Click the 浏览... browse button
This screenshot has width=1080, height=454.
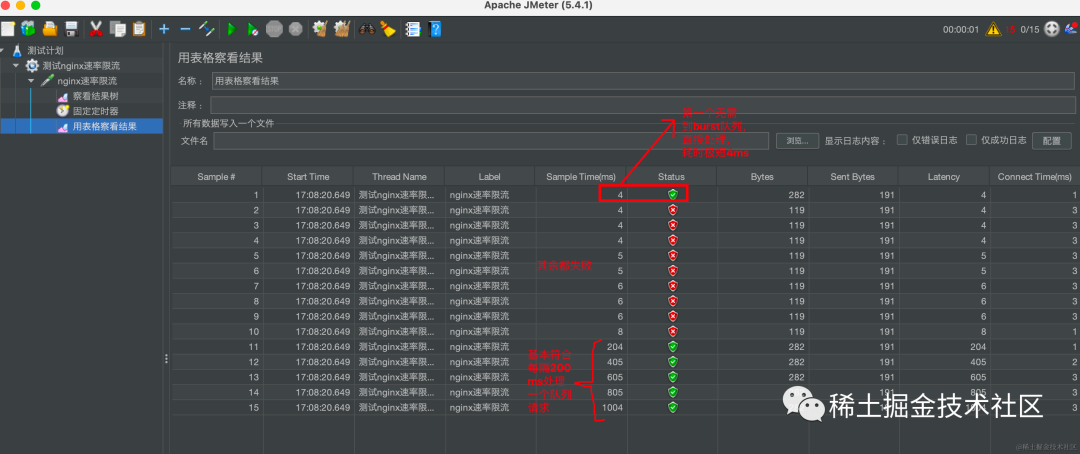(x=797, y=141)
